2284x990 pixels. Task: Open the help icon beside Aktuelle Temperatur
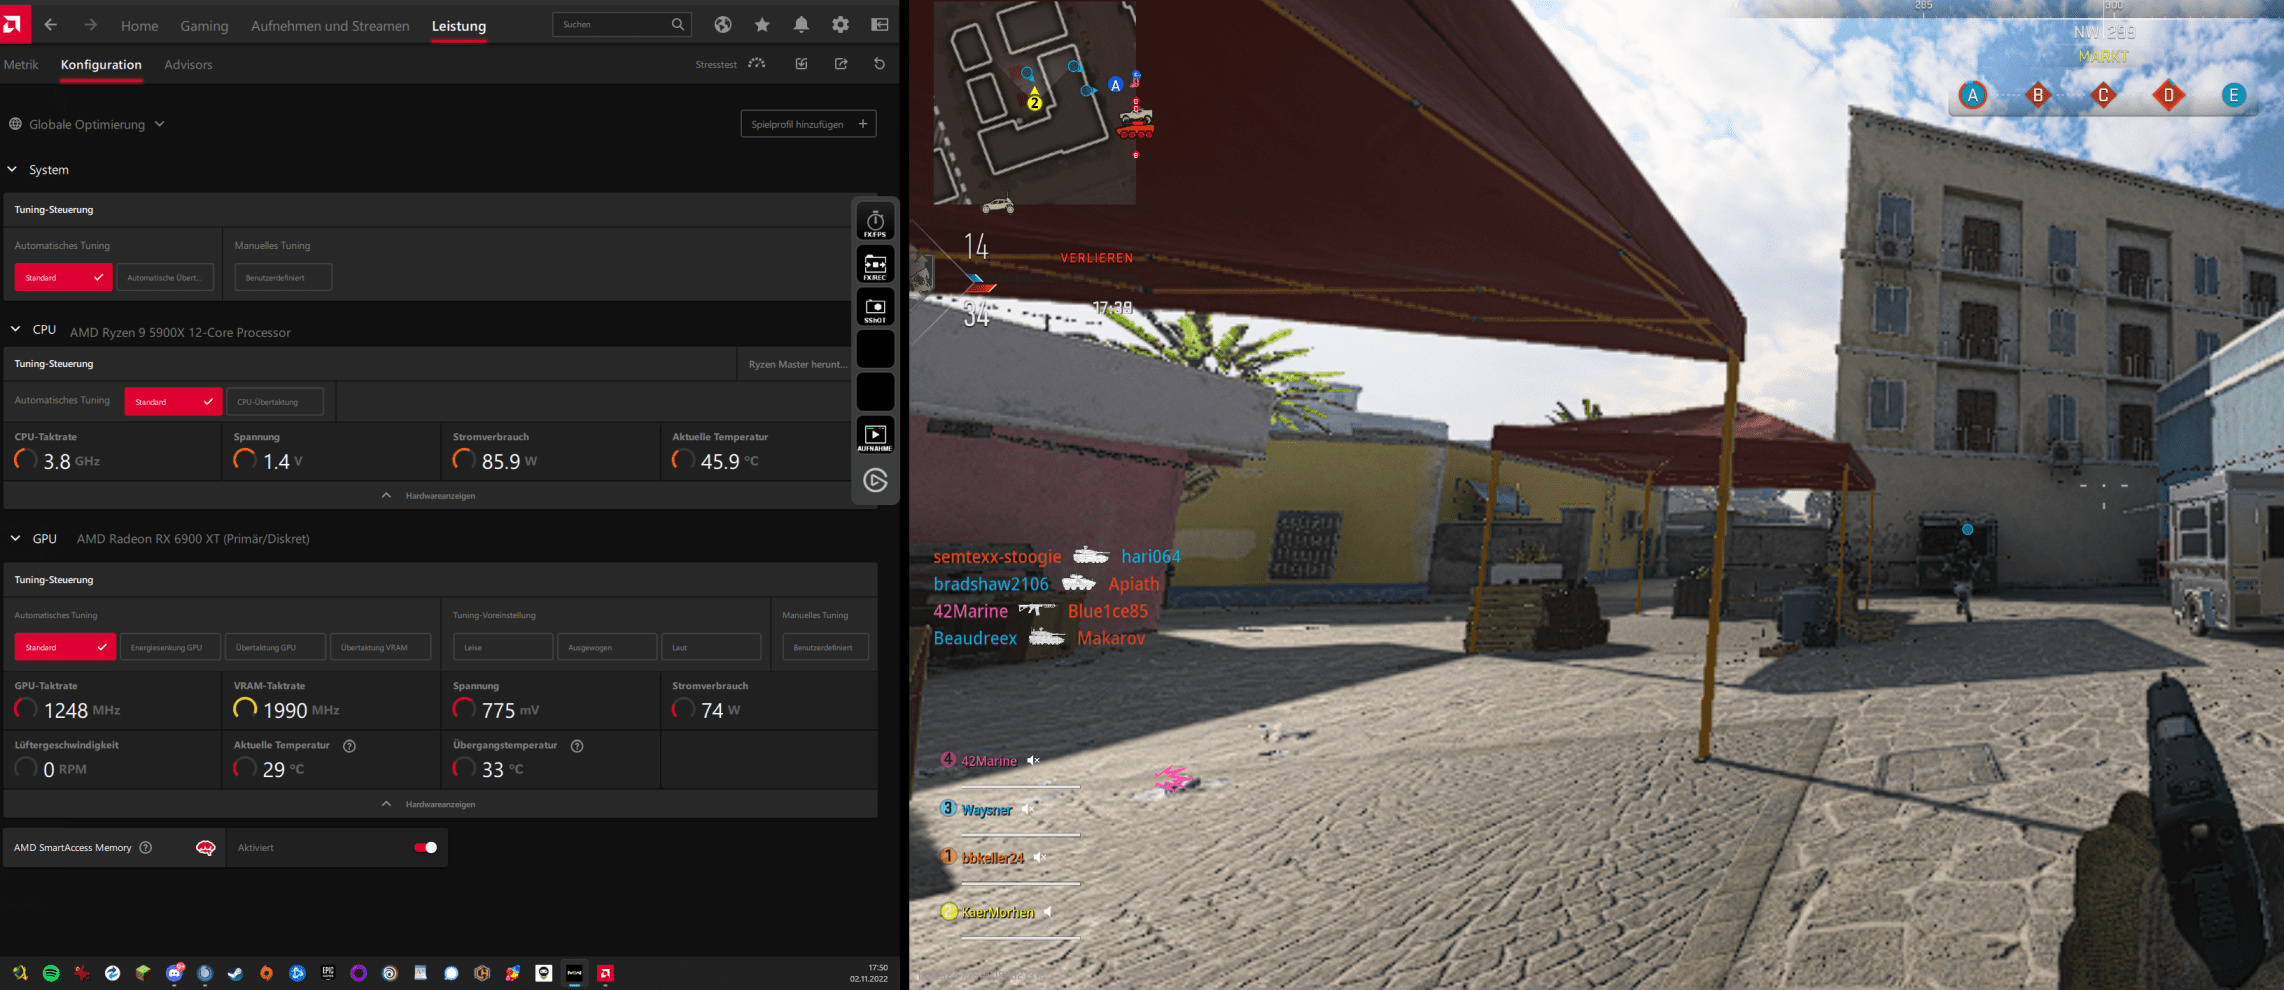[x=349, y=746]
